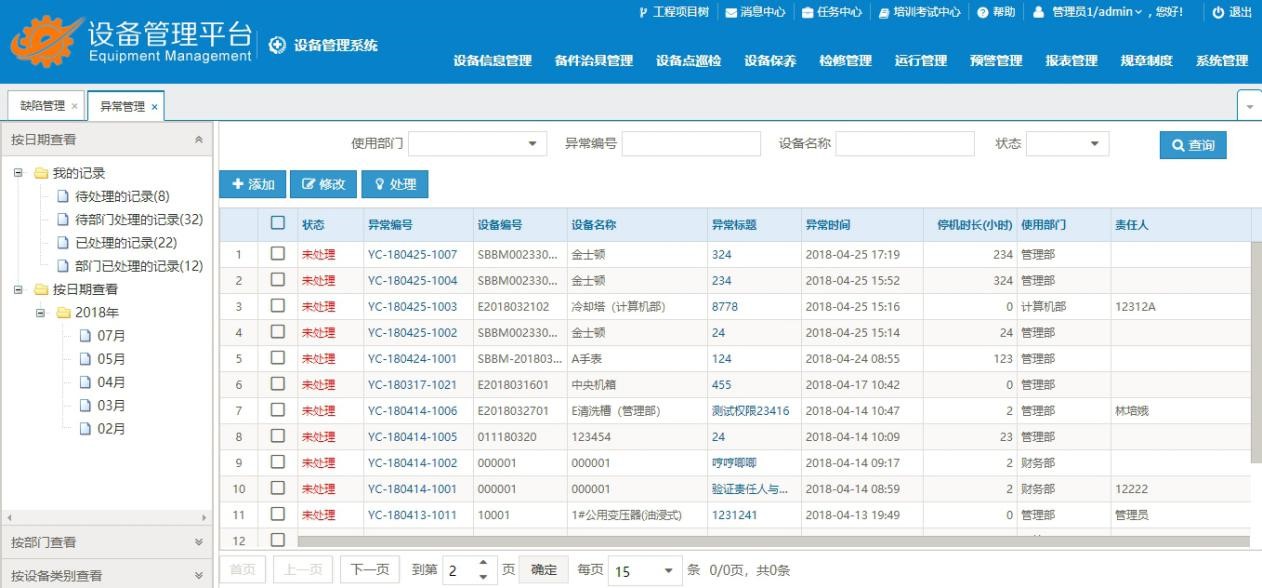This screenshot has height=588, width=1262.
Task: Click the 添加 button
Action: pos(252,184)
